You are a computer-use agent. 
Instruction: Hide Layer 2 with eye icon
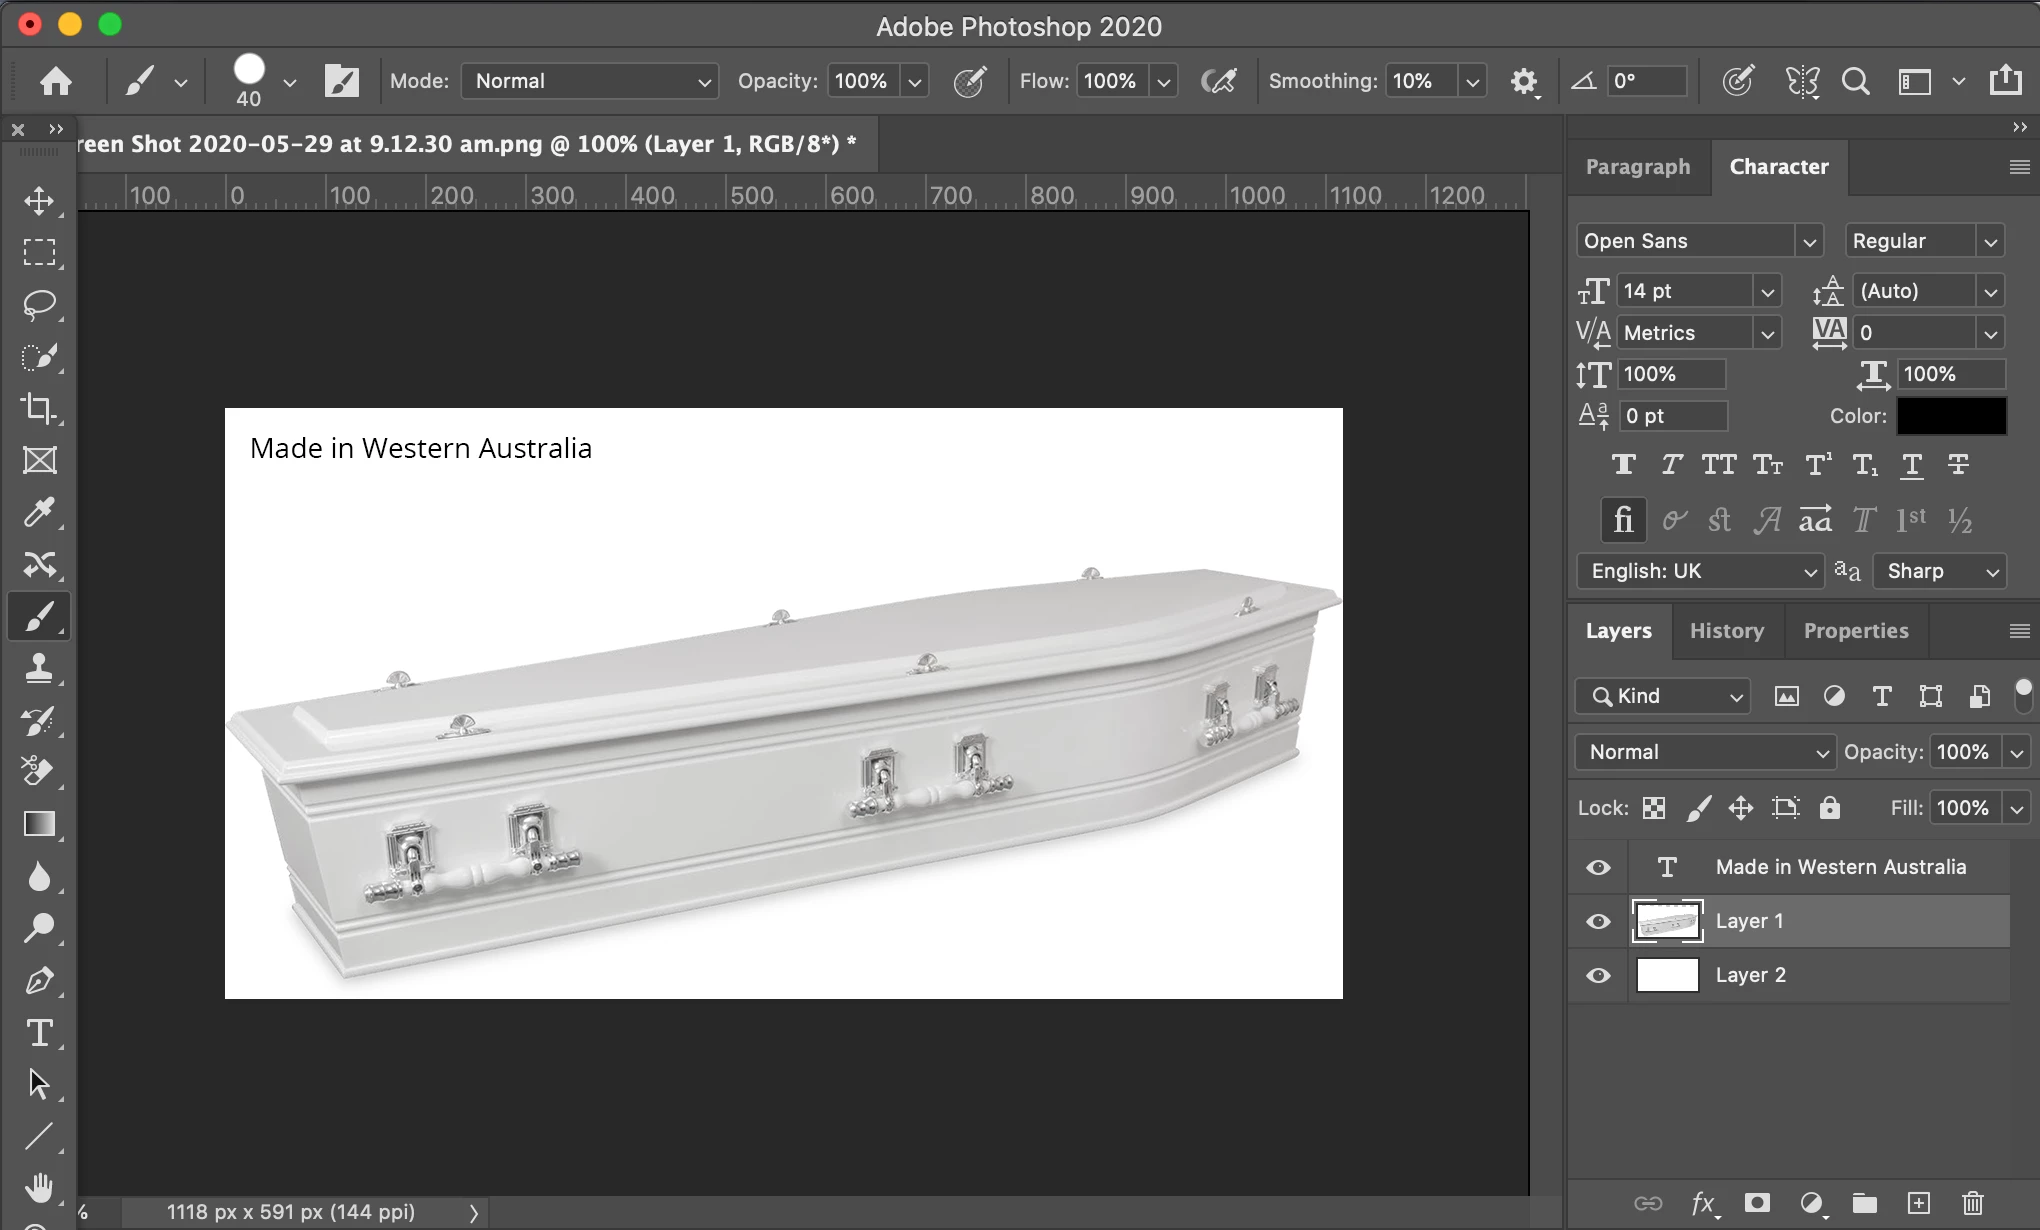1598,975
